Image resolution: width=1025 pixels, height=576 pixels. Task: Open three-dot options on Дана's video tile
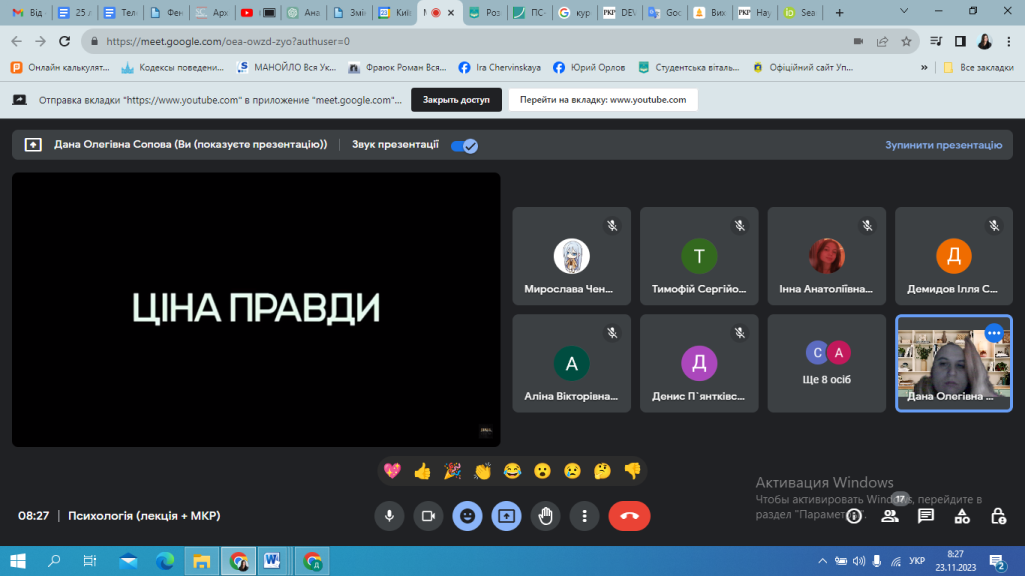(x=993, y=333)
